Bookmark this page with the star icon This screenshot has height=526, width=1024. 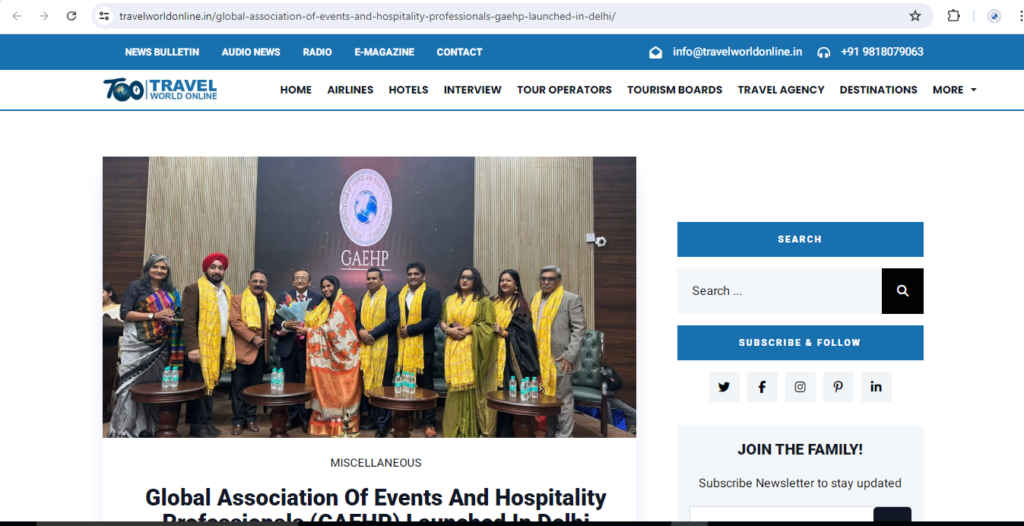(x=915, y=16)
